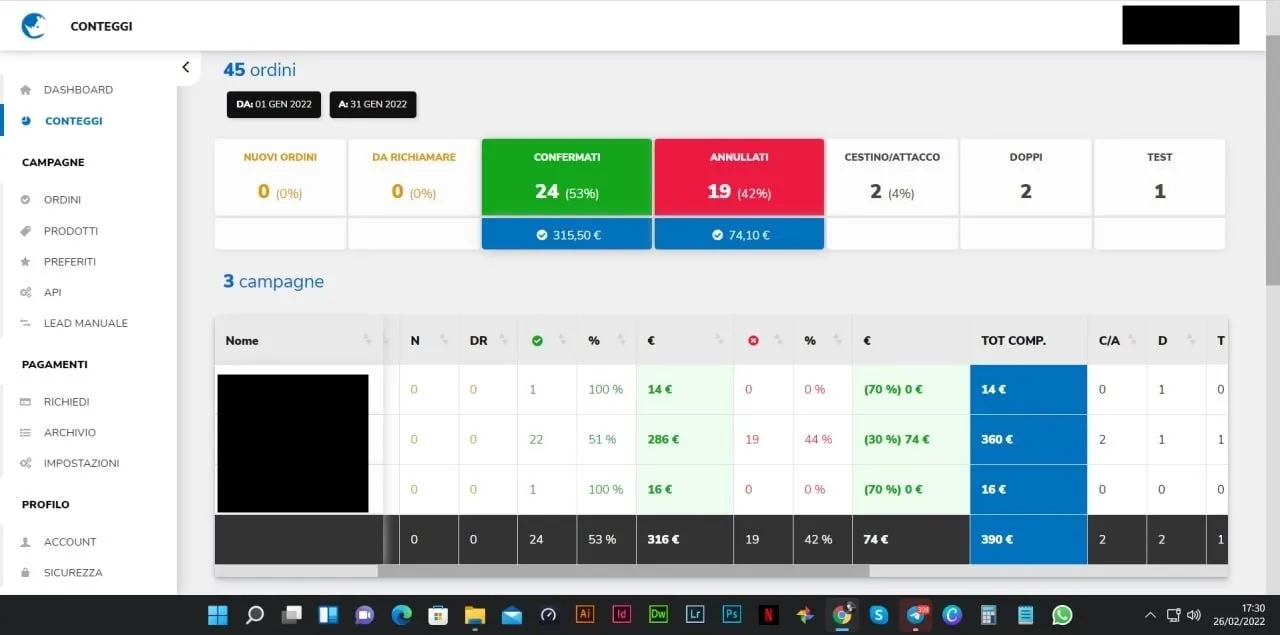The width and height of the screenshot is (1280, 635).
Task: Sort by green checkmark confirmed column
Action: point(547,341)
